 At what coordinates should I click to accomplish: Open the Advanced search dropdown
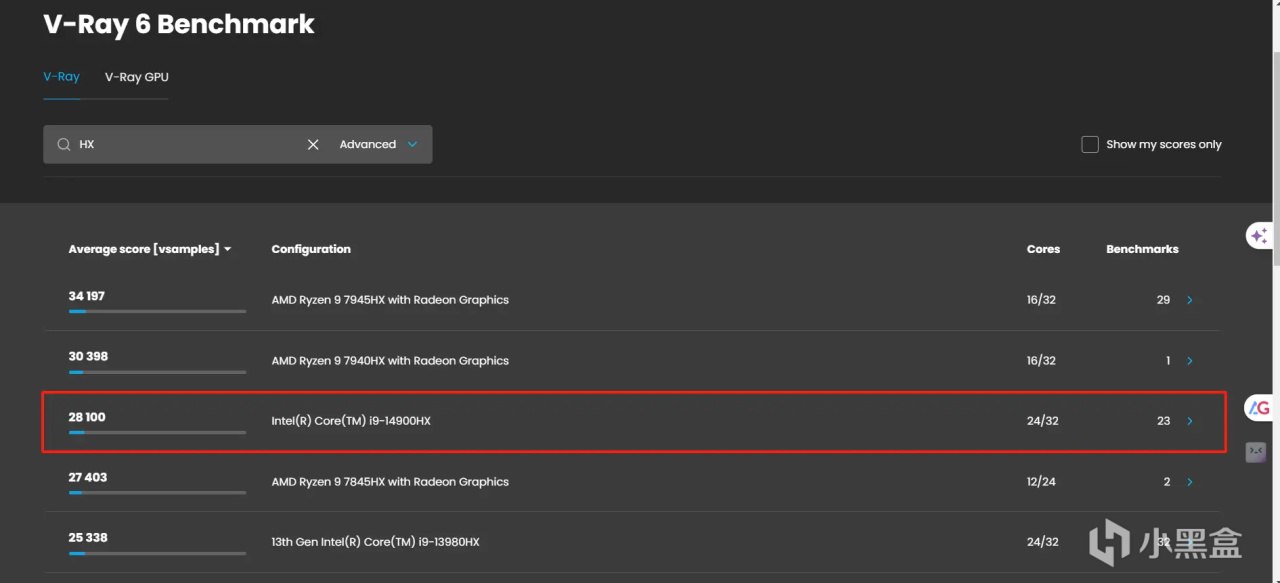point(379,144)
